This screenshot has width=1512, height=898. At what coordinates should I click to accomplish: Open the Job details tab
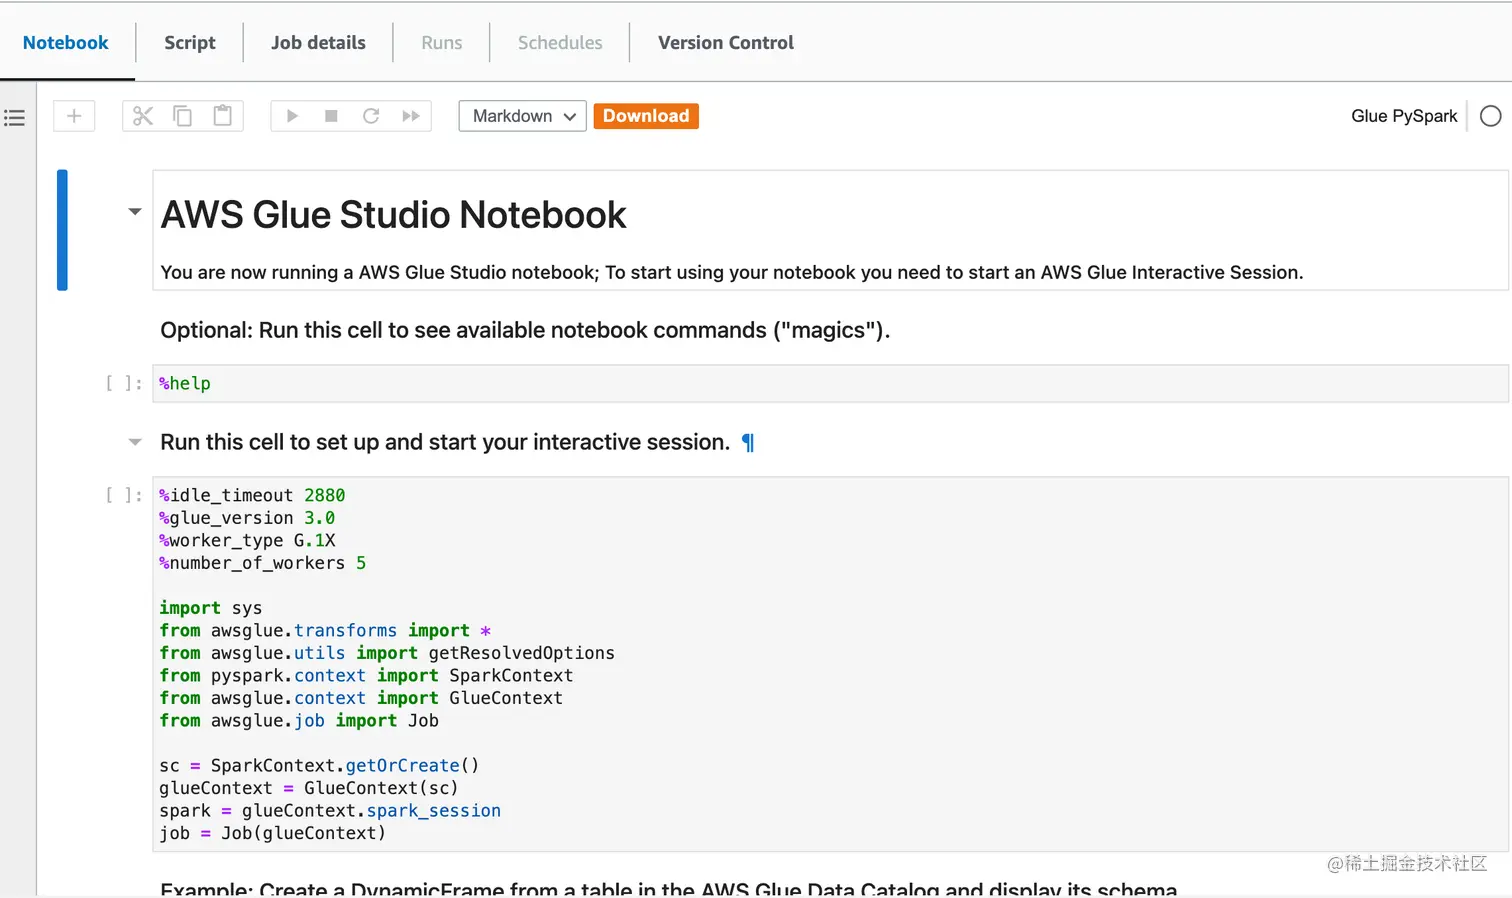tap(318, 43)
